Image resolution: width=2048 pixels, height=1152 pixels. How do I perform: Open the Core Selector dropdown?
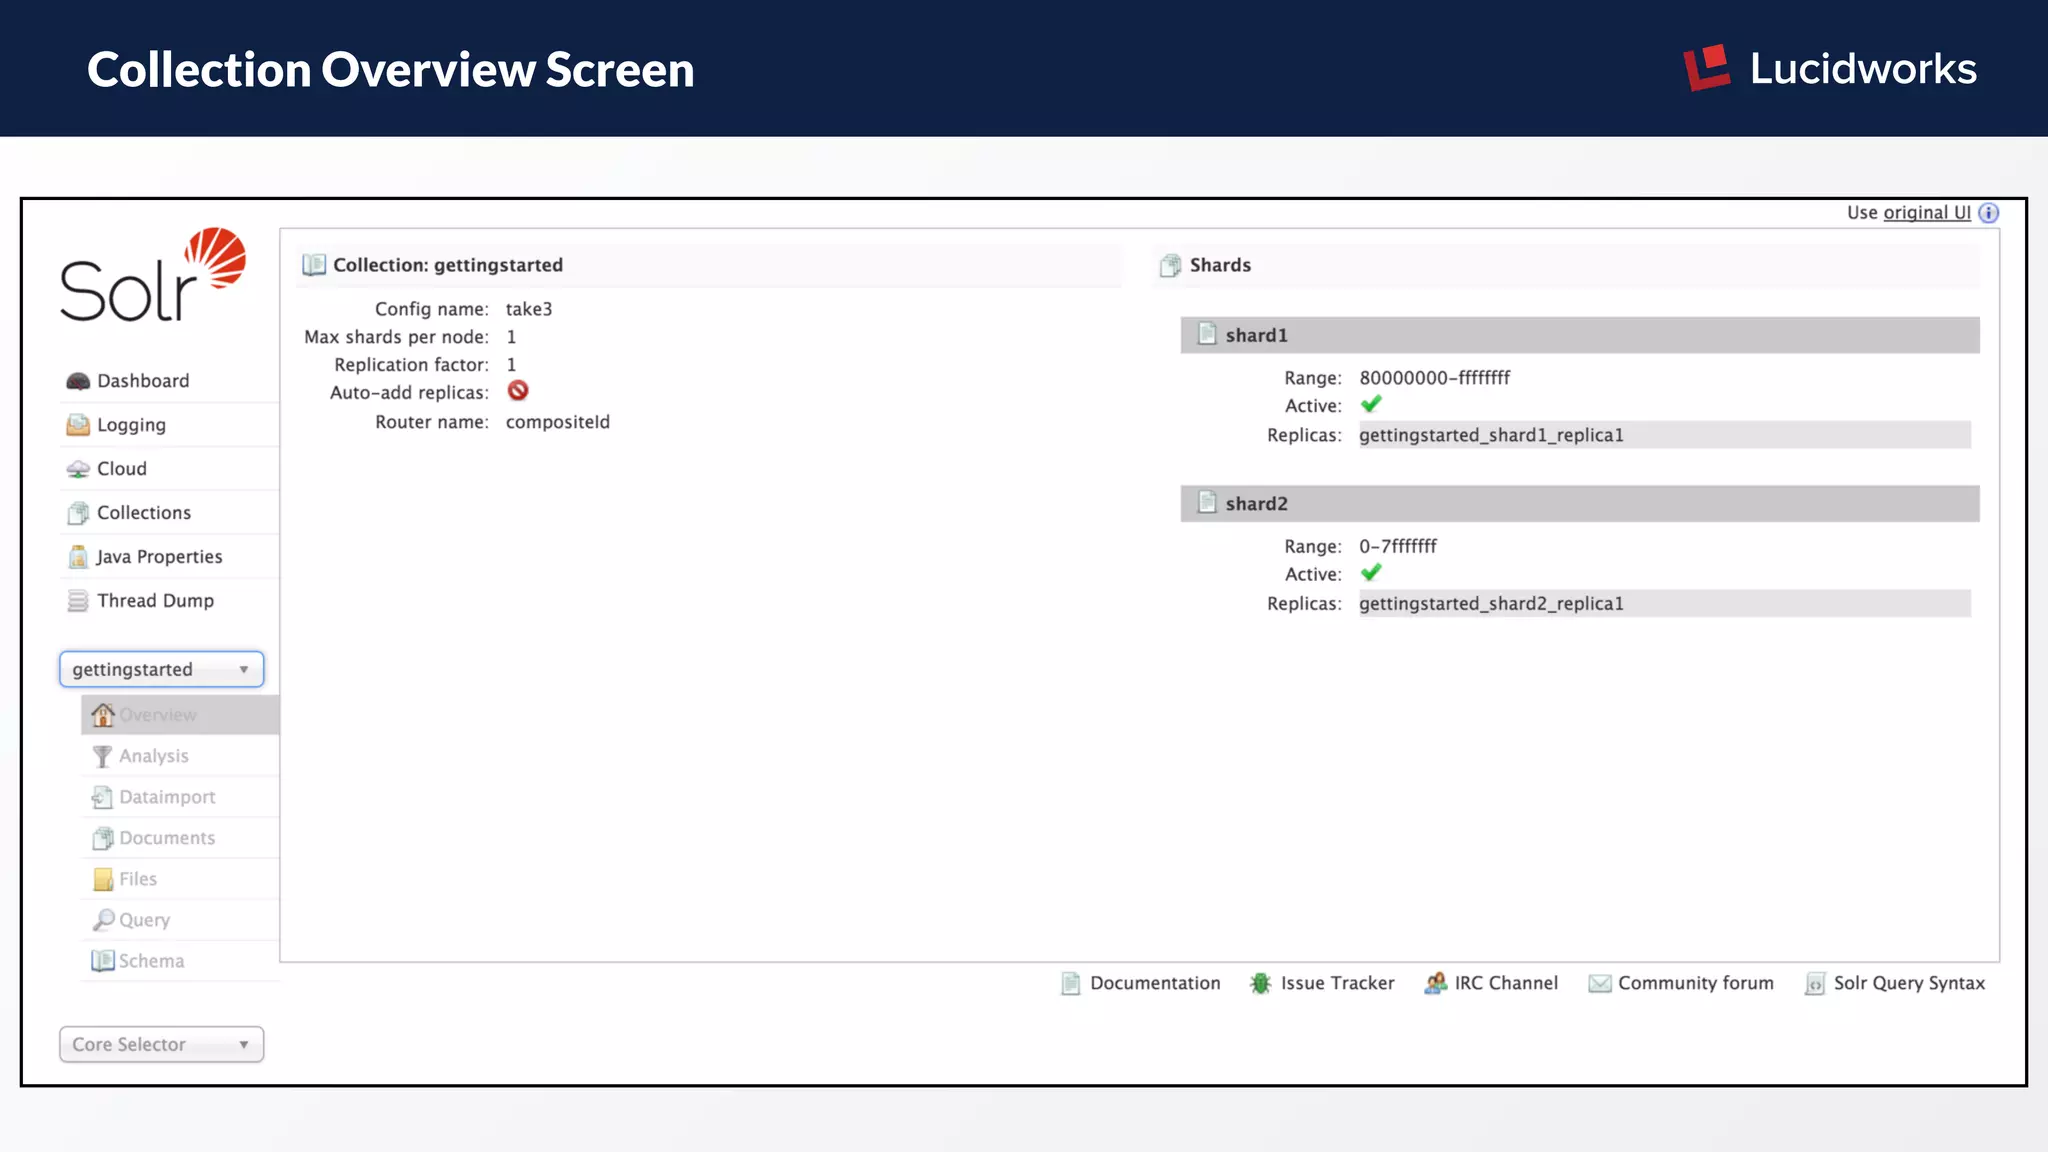[x=162, y=1044]
